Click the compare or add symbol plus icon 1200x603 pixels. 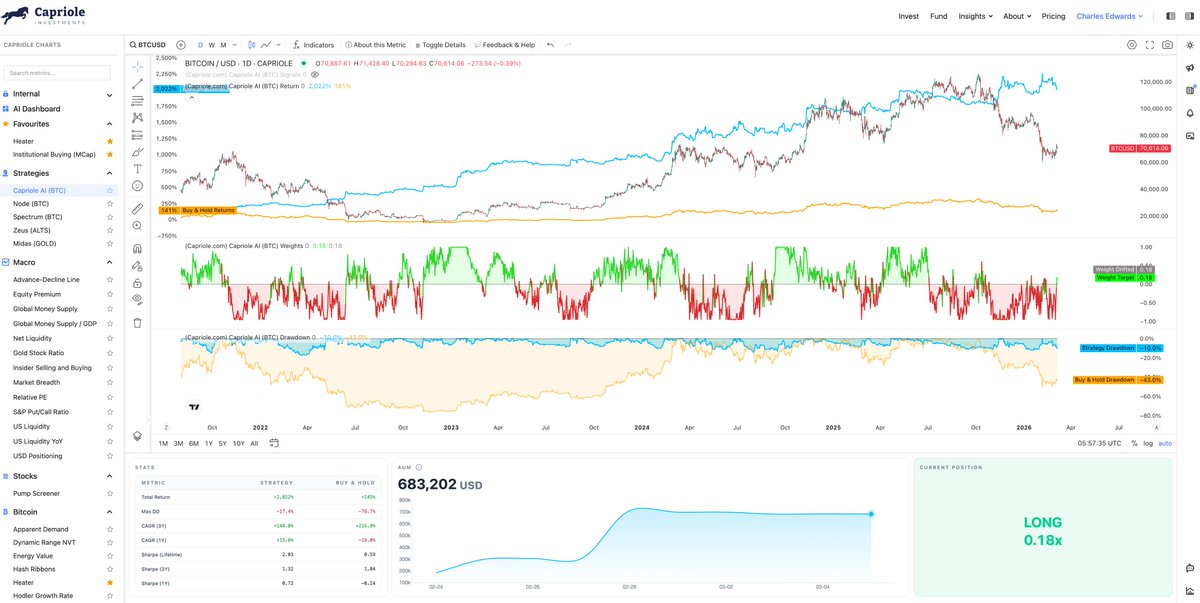tap(181, 45)
